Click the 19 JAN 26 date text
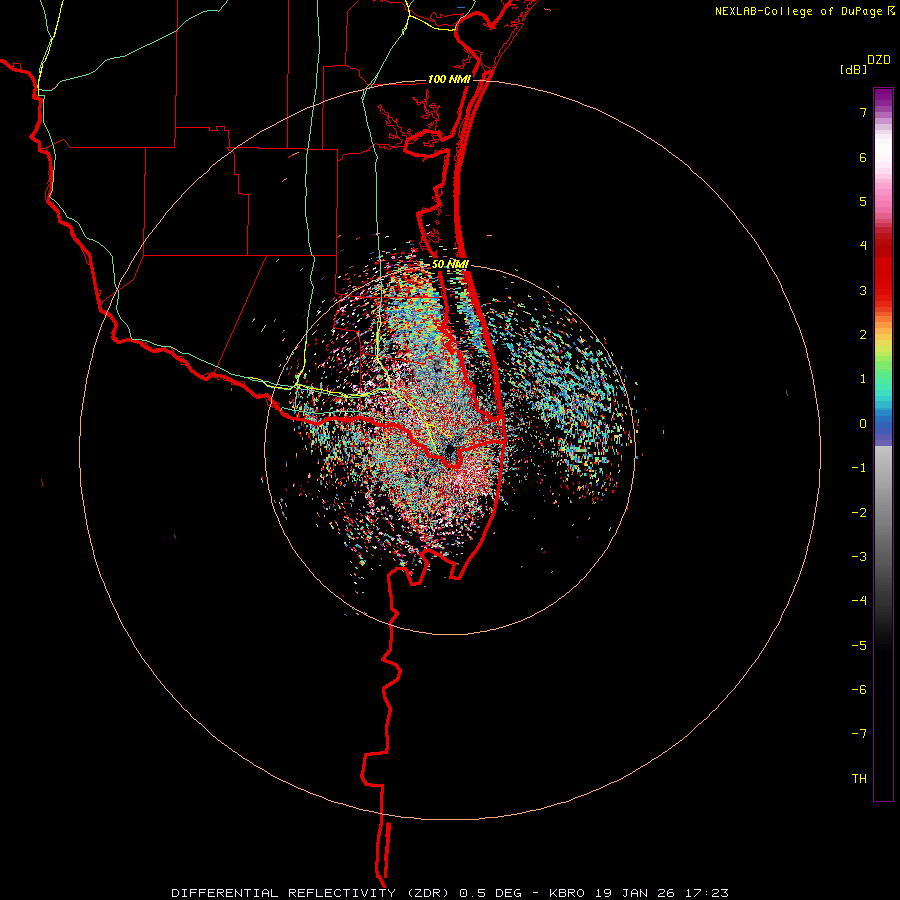This screenshot has height=900, width=900. click(635, 893)
